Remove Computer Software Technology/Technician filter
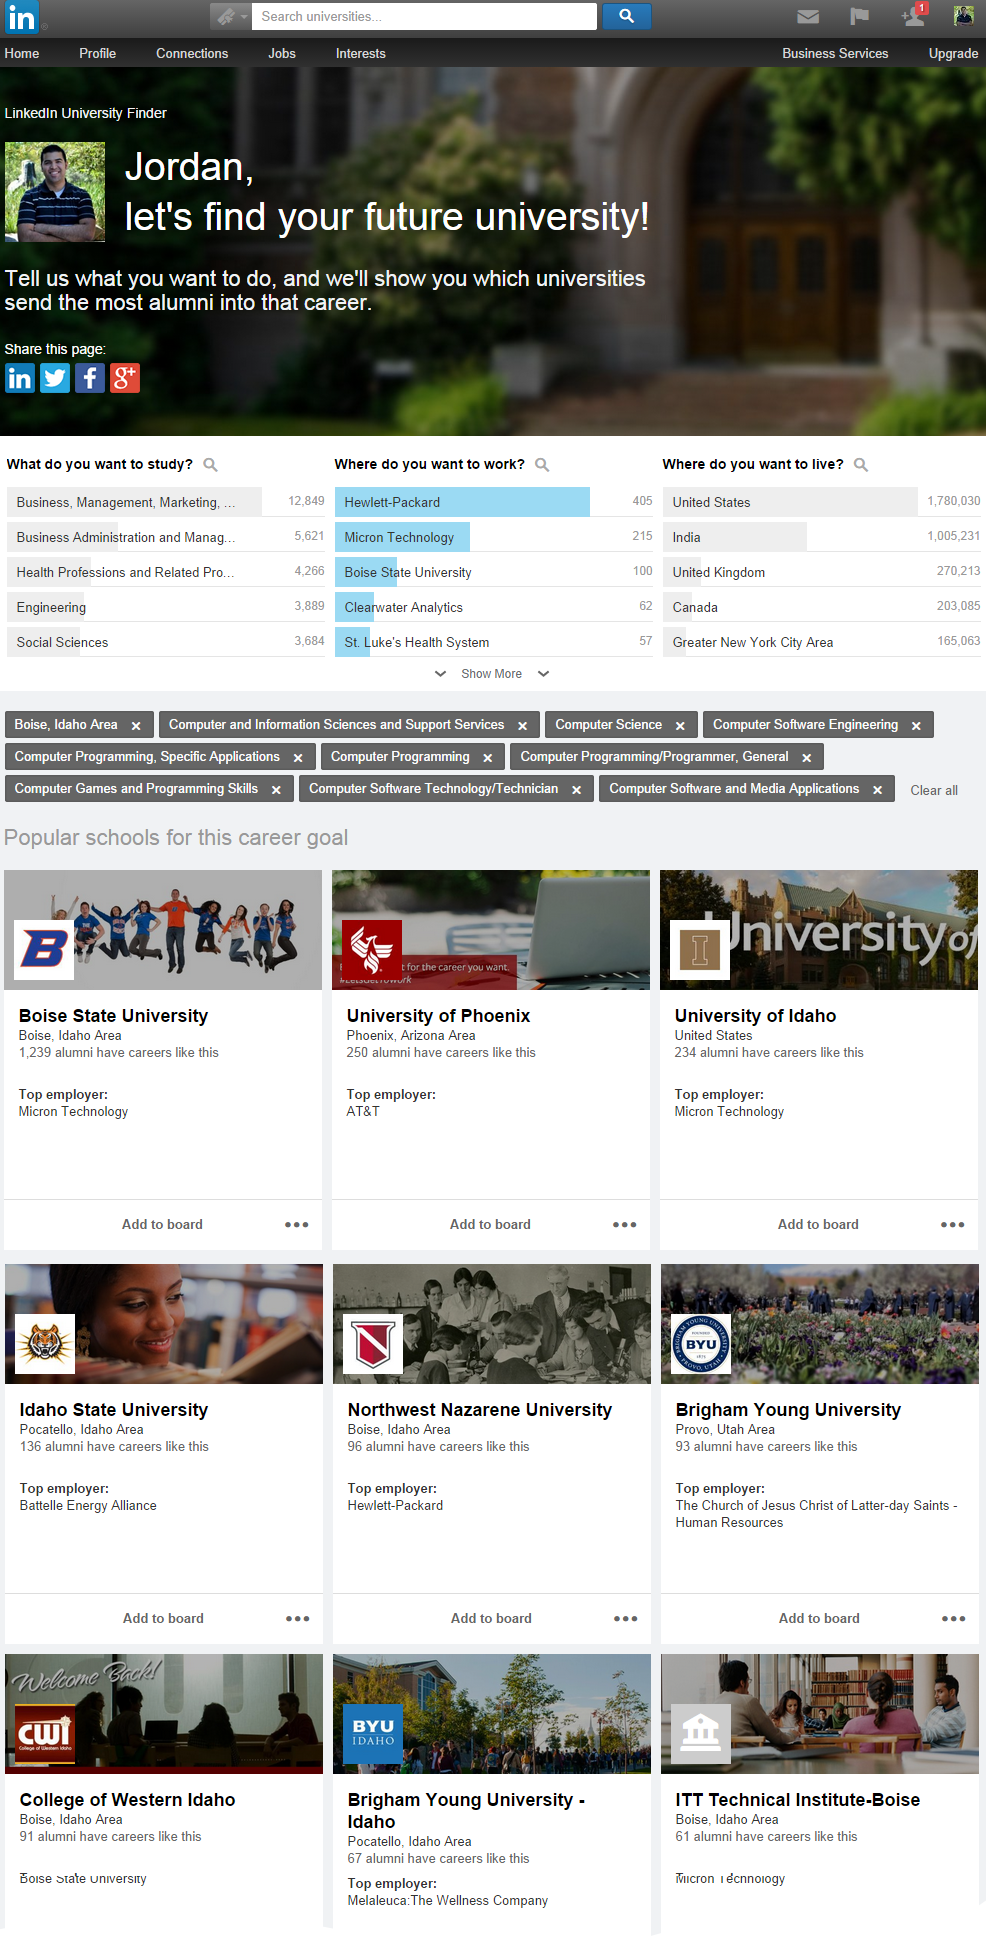986x1942 pixels. coord(577,790)
